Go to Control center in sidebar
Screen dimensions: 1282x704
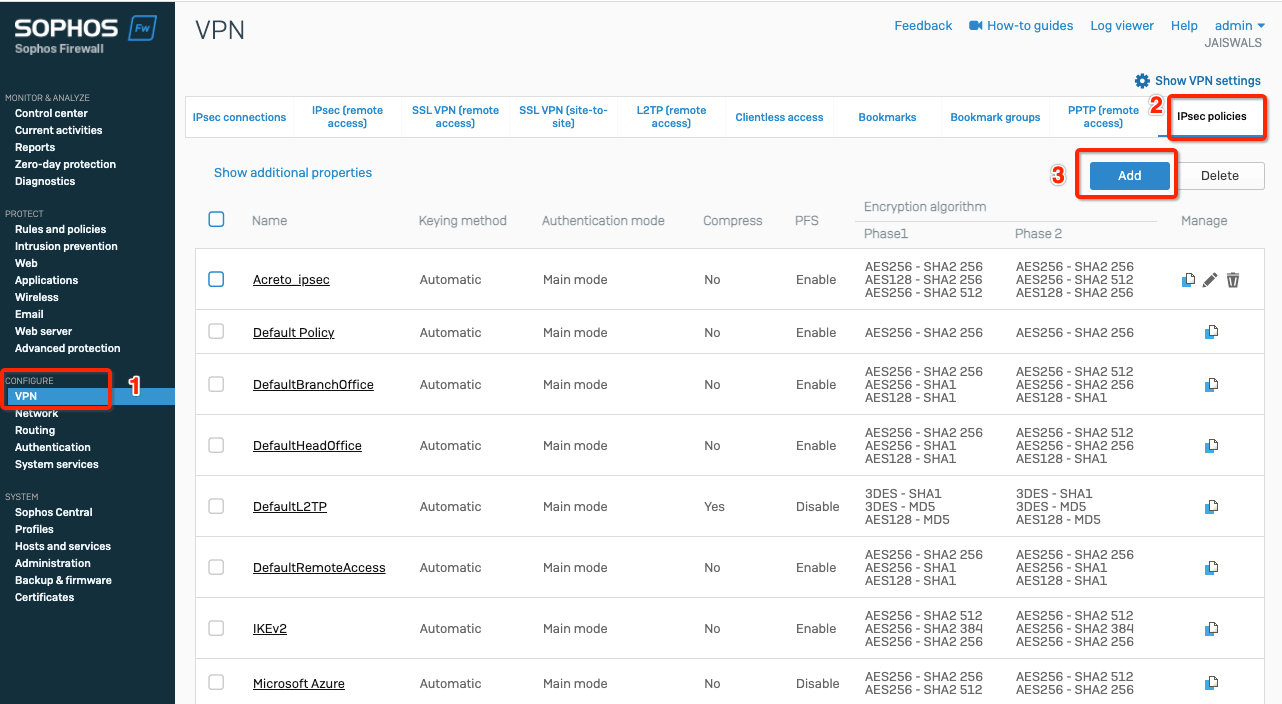[51, 113]
